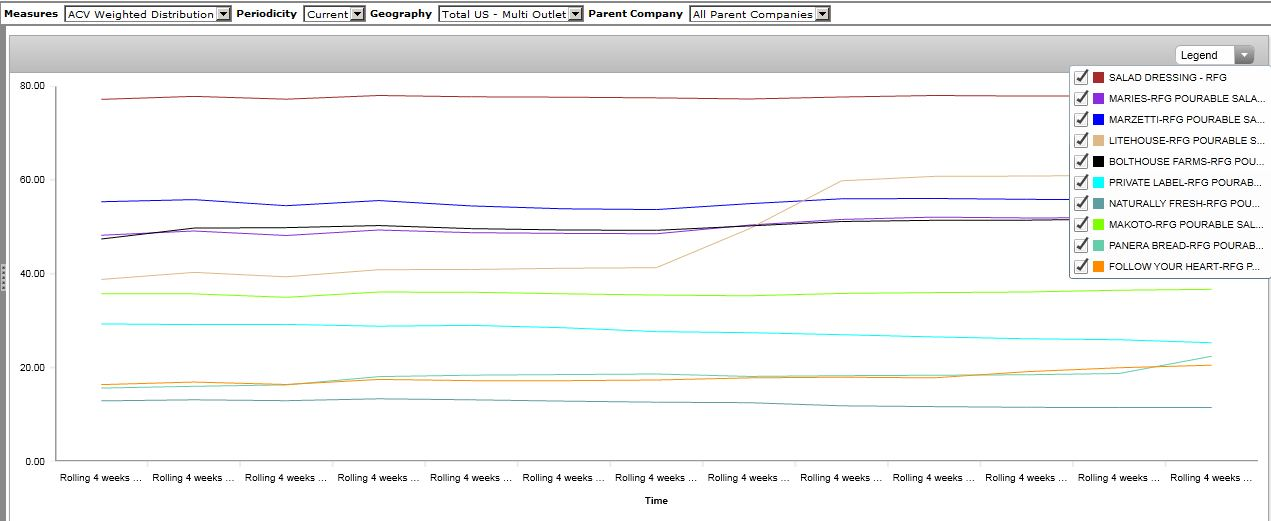
Task: Open the Measures dropdown
Action: pos(147,14)
